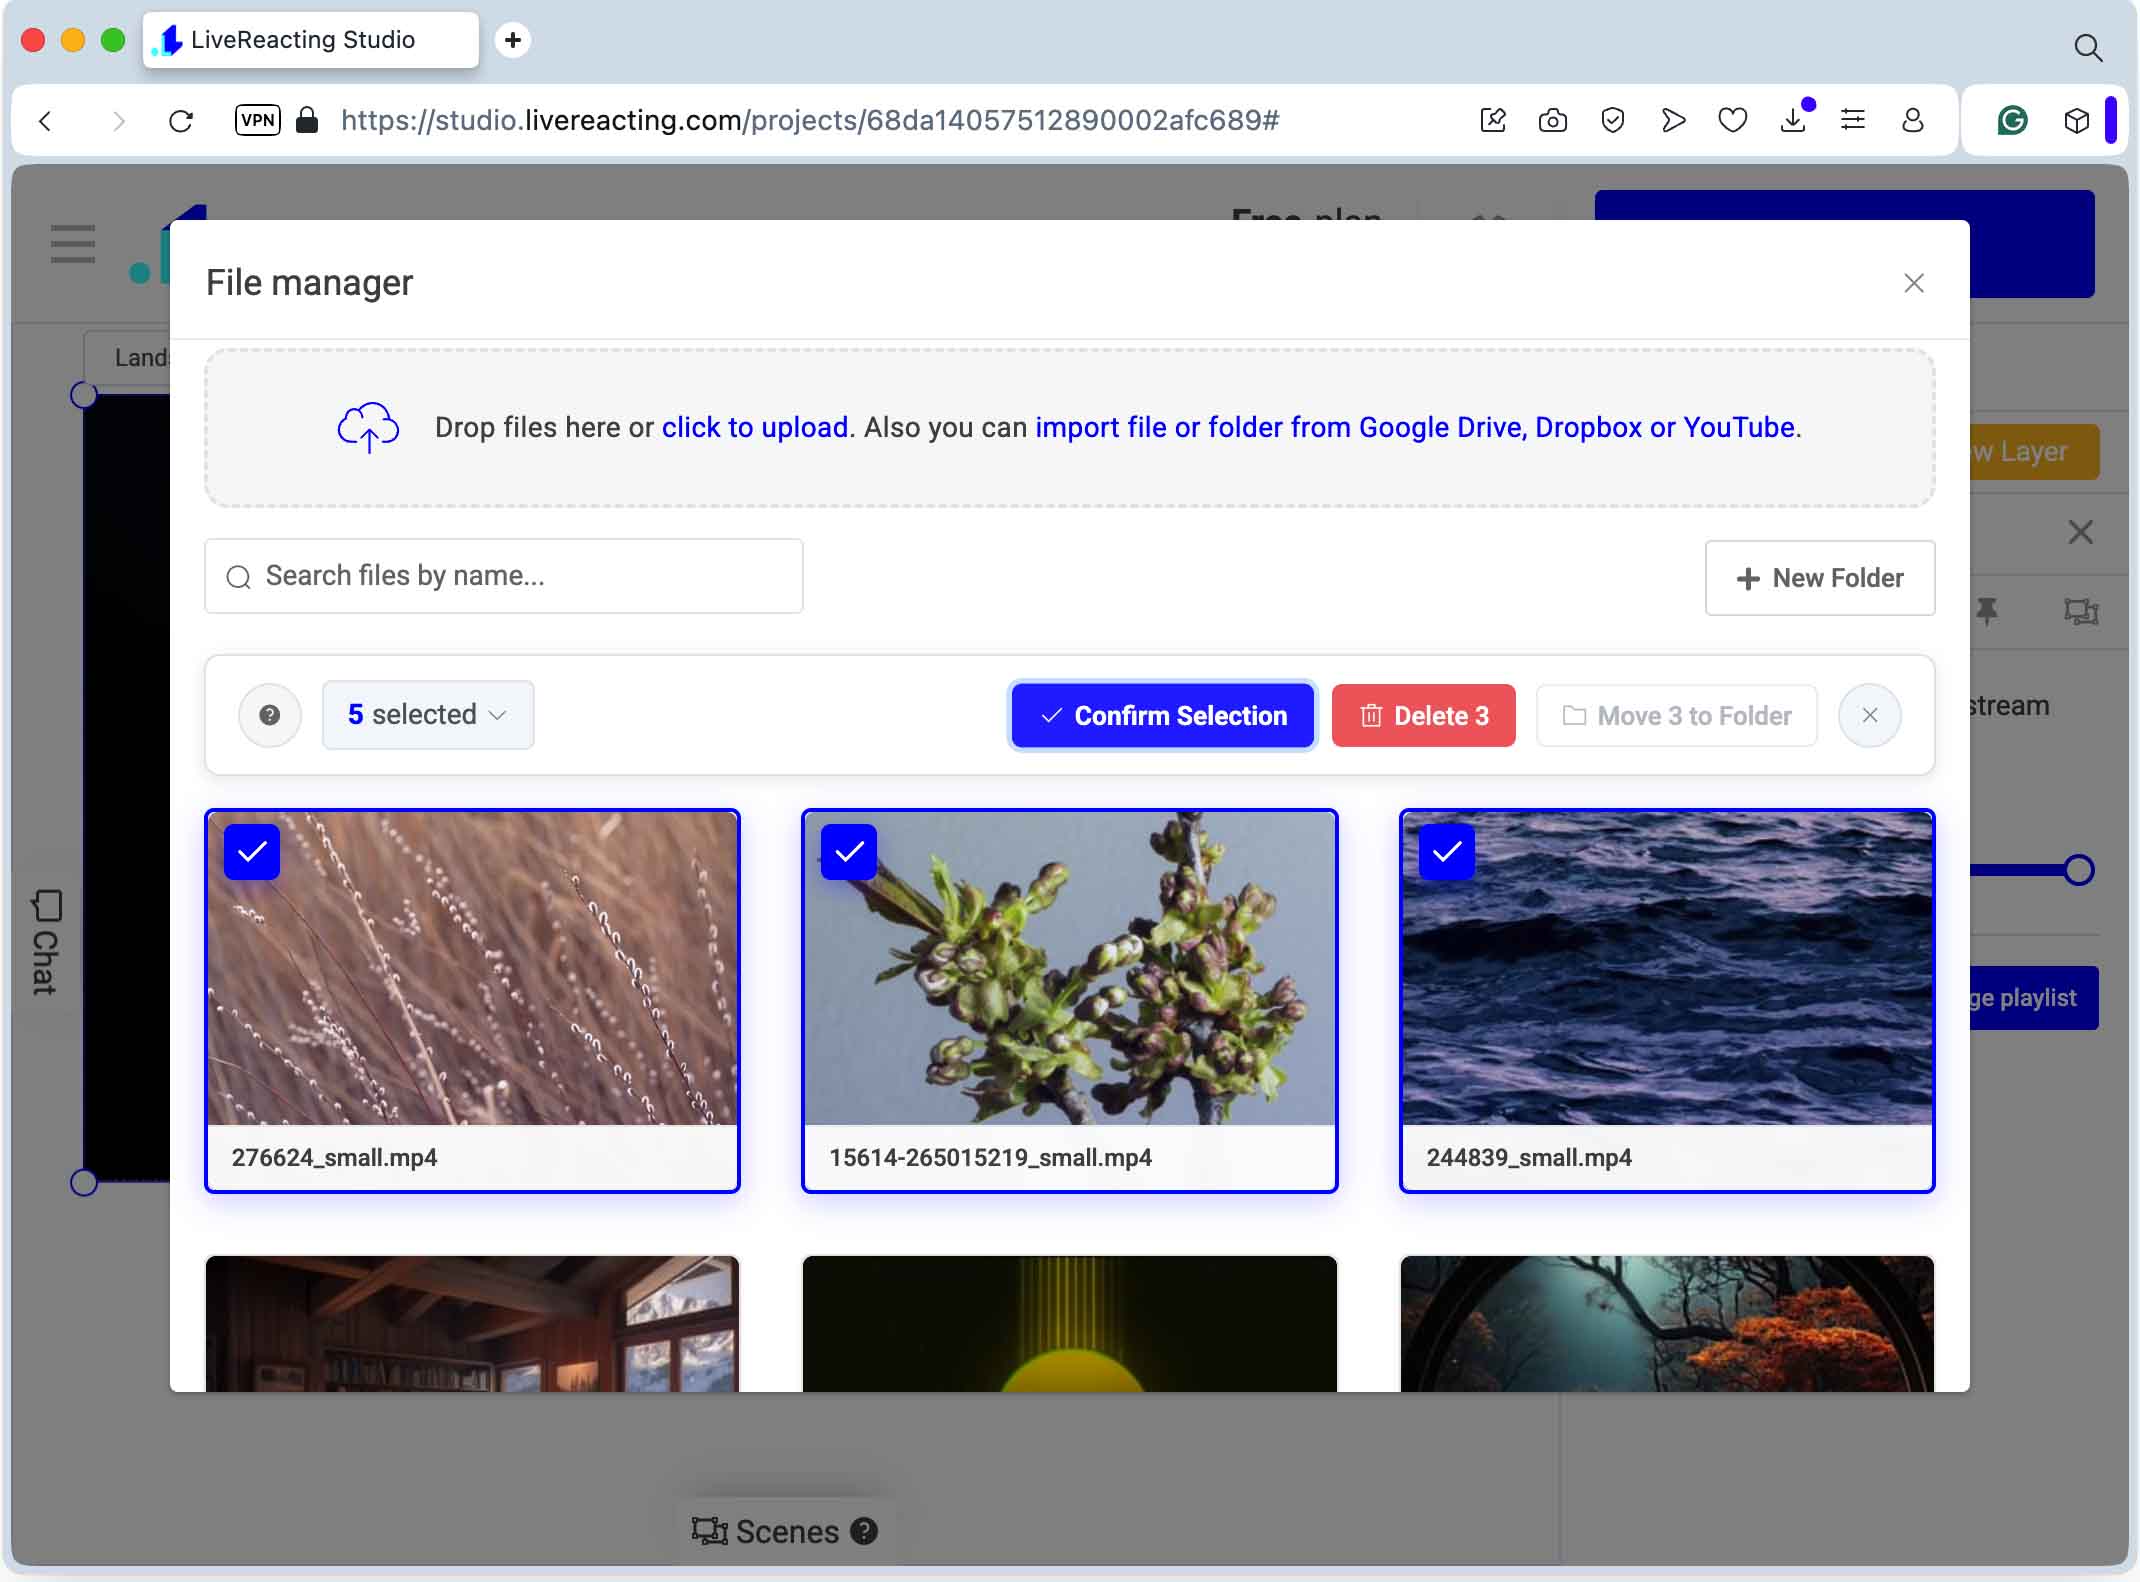Open the browser downloads icon
This screenshot has width=2140, height=1582.
click(x=1793, y=121)
